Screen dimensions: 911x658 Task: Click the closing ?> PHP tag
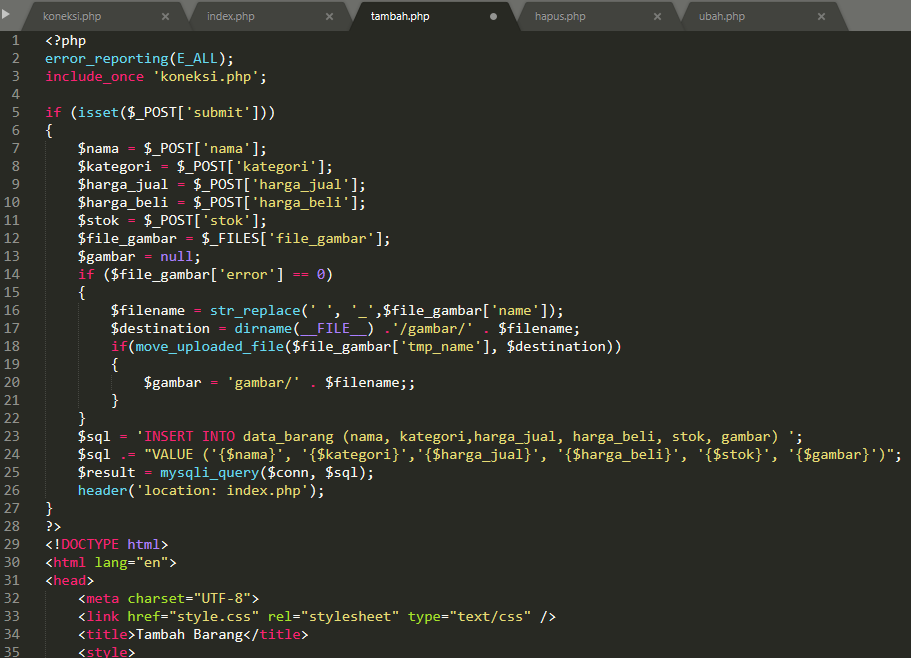pos(53,527)
